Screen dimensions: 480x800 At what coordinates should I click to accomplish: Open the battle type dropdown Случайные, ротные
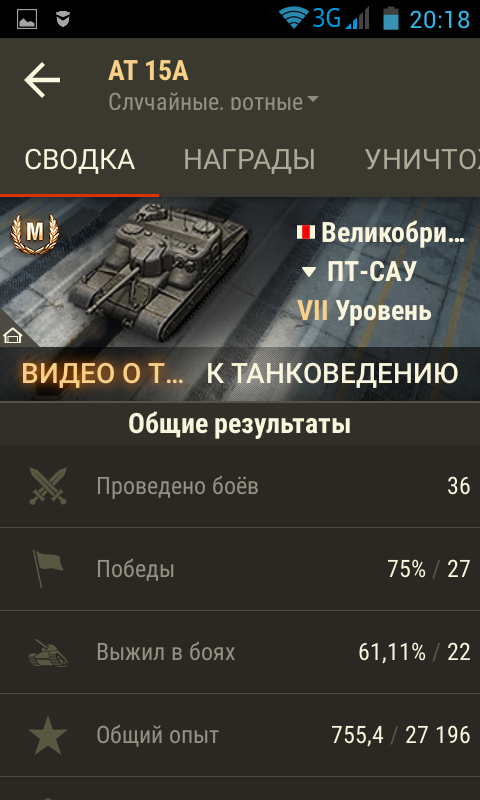point(213,103)
